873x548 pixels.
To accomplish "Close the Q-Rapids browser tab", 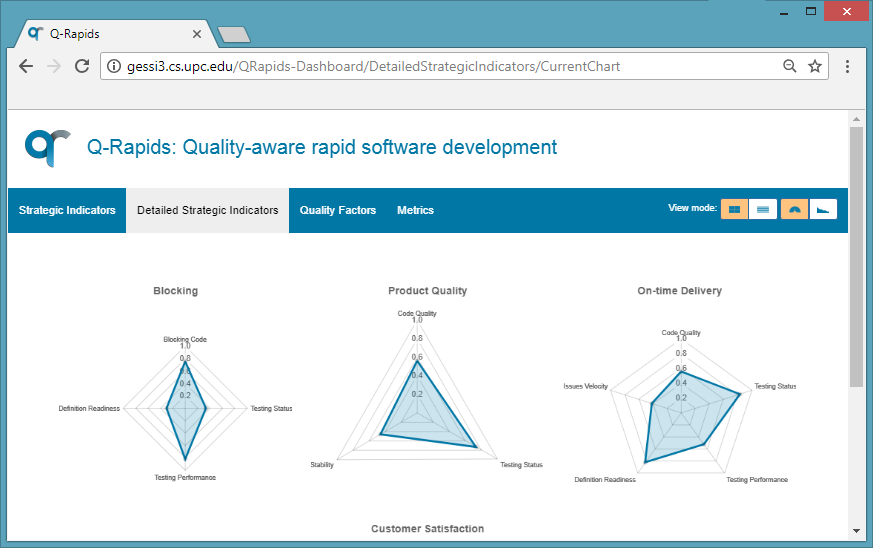I will pos(197,33).
